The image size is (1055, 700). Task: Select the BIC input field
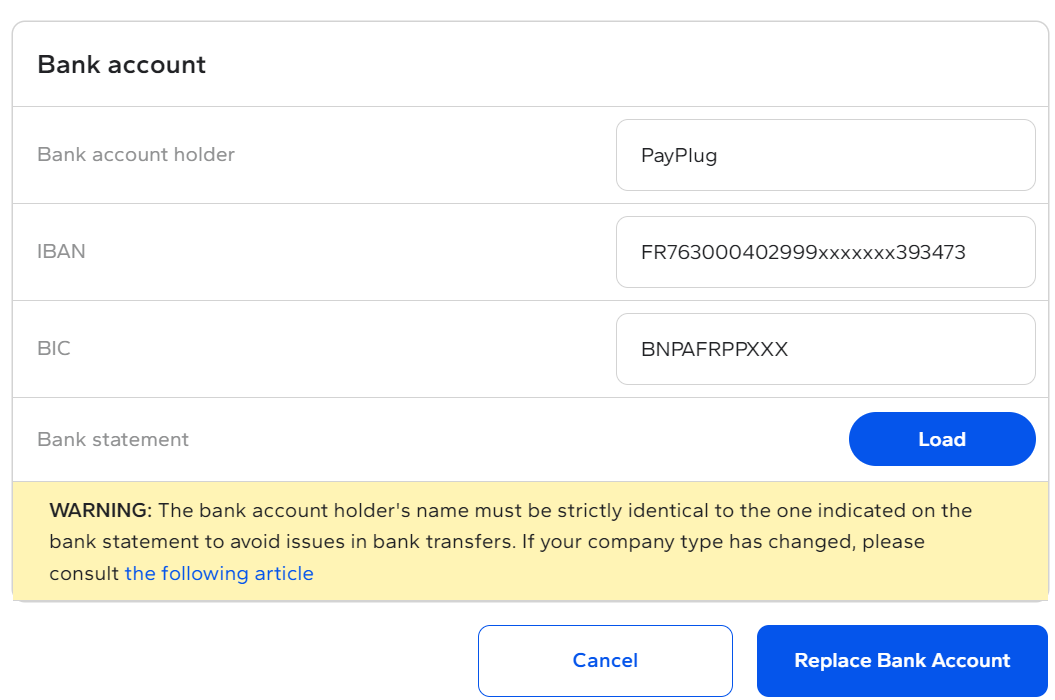pos(826,349)
